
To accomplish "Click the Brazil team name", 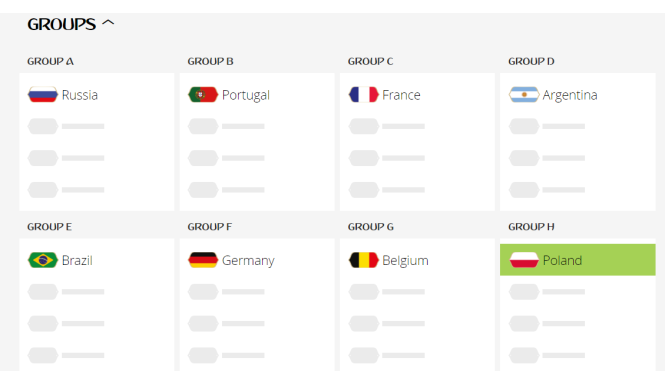I will [77, 260].
